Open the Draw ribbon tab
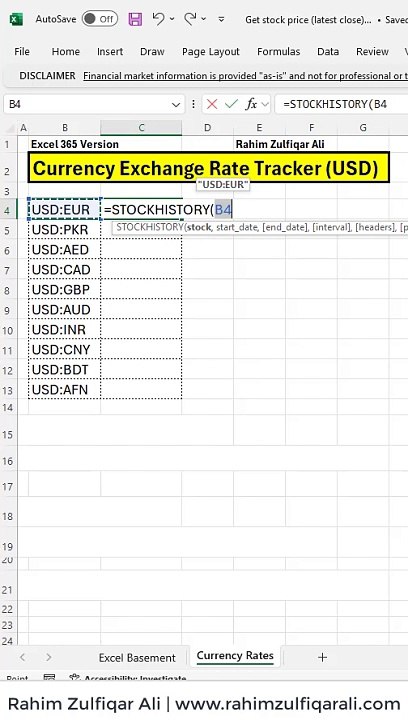The width and height of the screenshot is (408, 720). [x=152, y=52]
